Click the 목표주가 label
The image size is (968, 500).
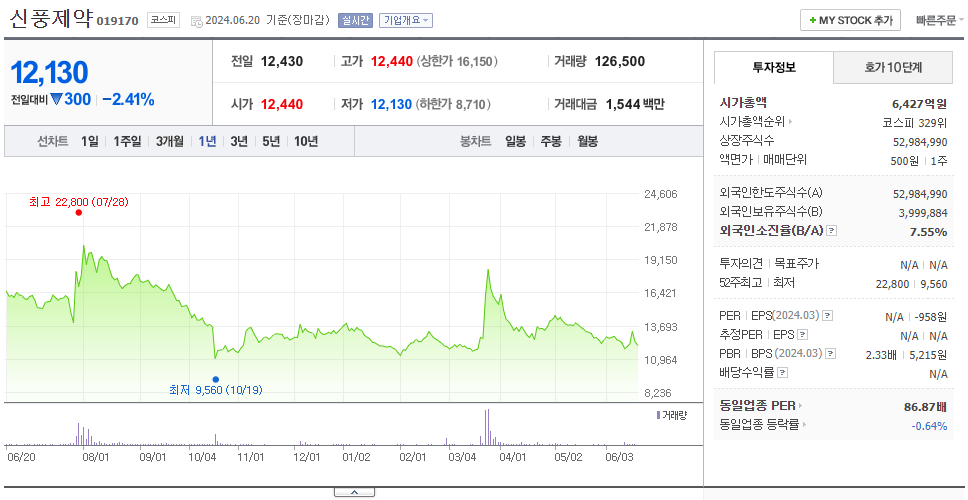pos(796,264)
